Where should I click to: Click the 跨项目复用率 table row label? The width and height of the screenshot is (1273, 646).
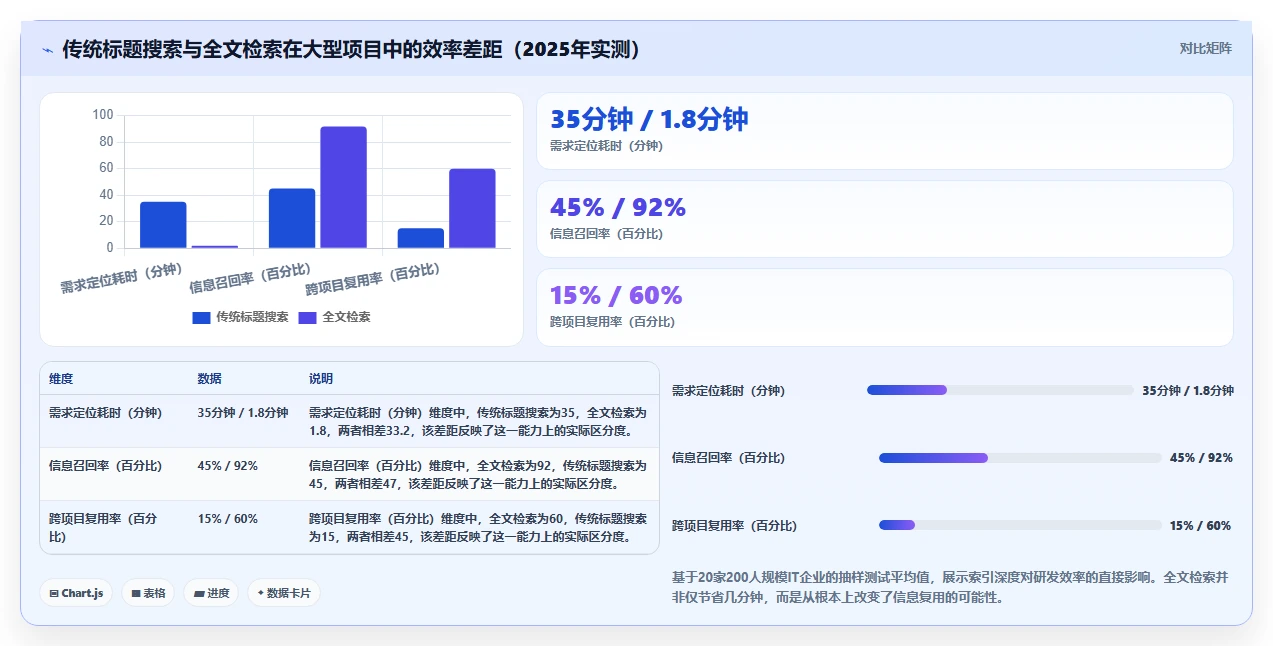[x=104, y=527]
